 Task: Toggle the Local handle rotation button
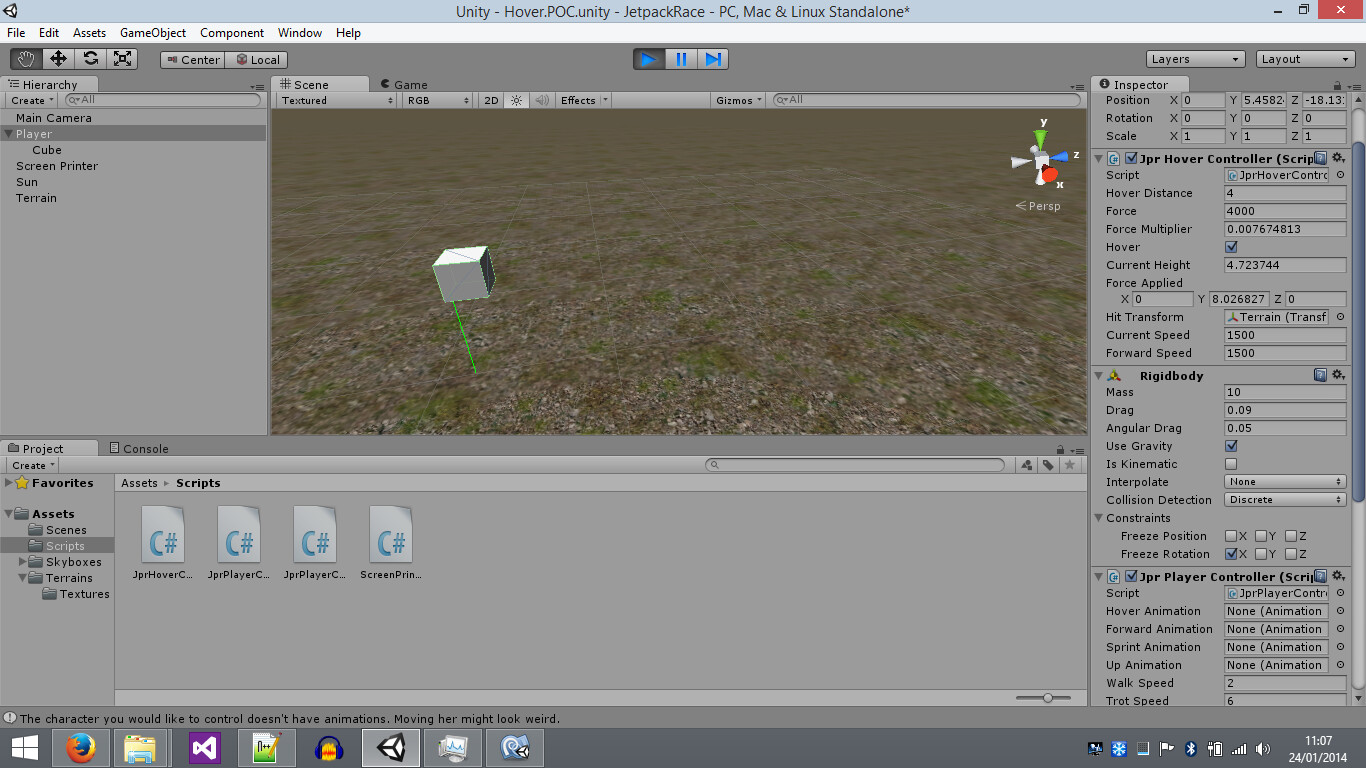tap(257, 60)
